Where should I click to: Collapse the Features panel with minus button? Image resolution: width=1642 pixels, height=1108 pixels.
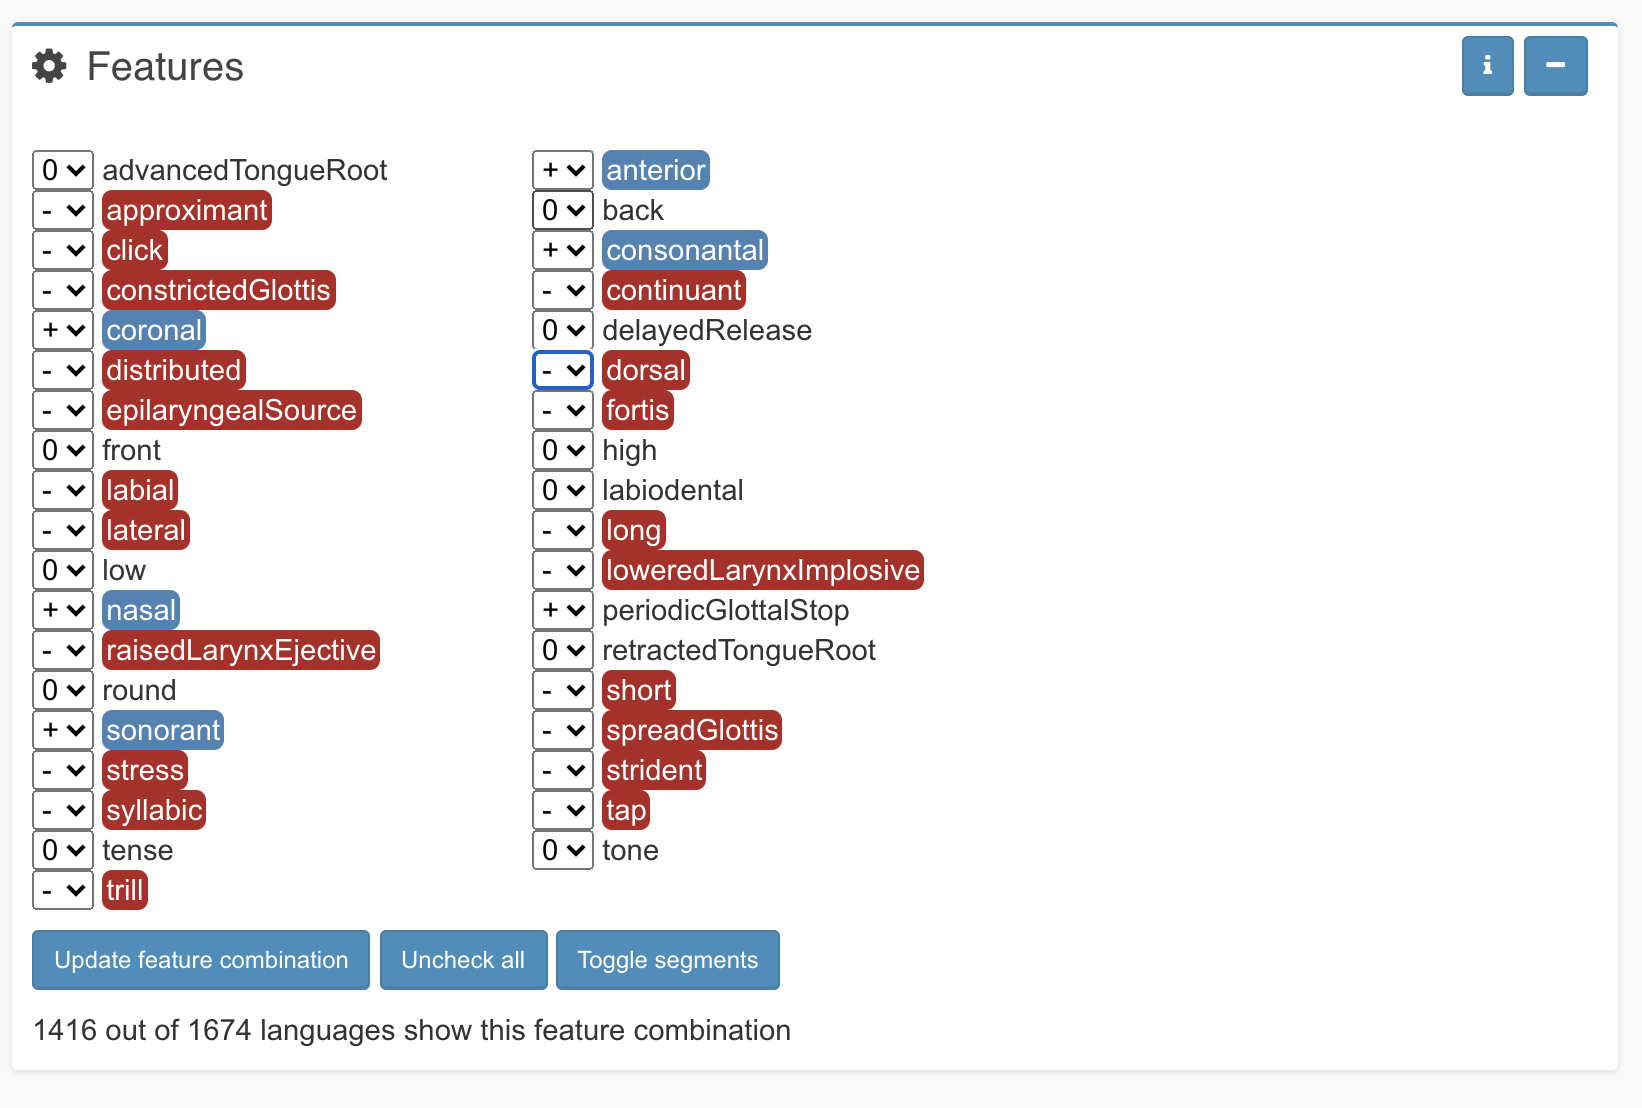pos(1555,66)
